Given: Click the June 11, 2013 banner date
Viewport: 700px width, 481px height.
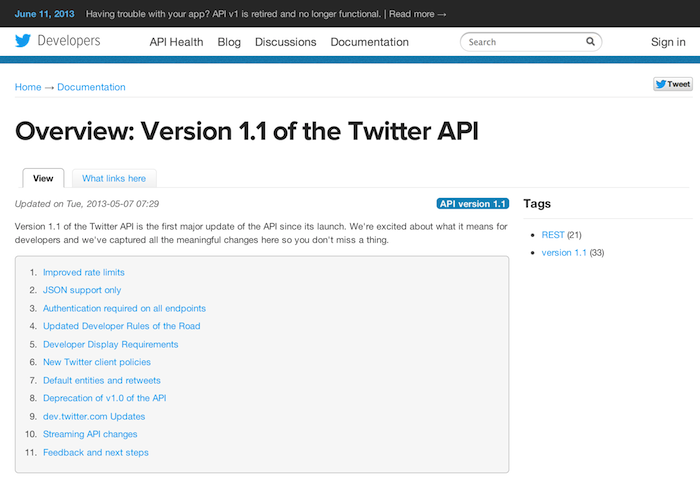Looking at the screenshot, I should tap(44, 14).
